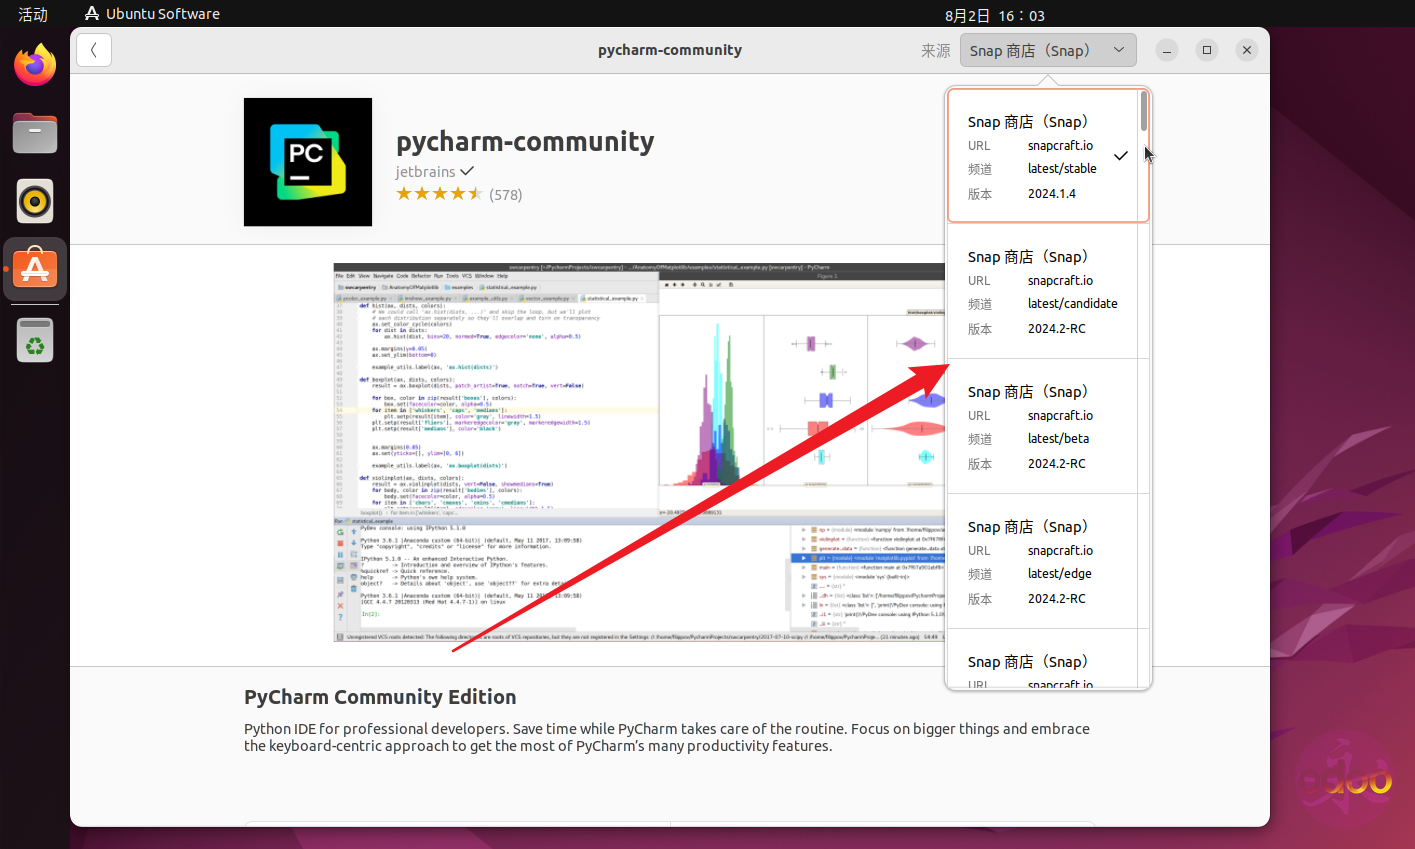The width and height of the screenshot is (1415, 849).
Task: Click the source list scrollbar
Action: click(x=1144, y=111)
